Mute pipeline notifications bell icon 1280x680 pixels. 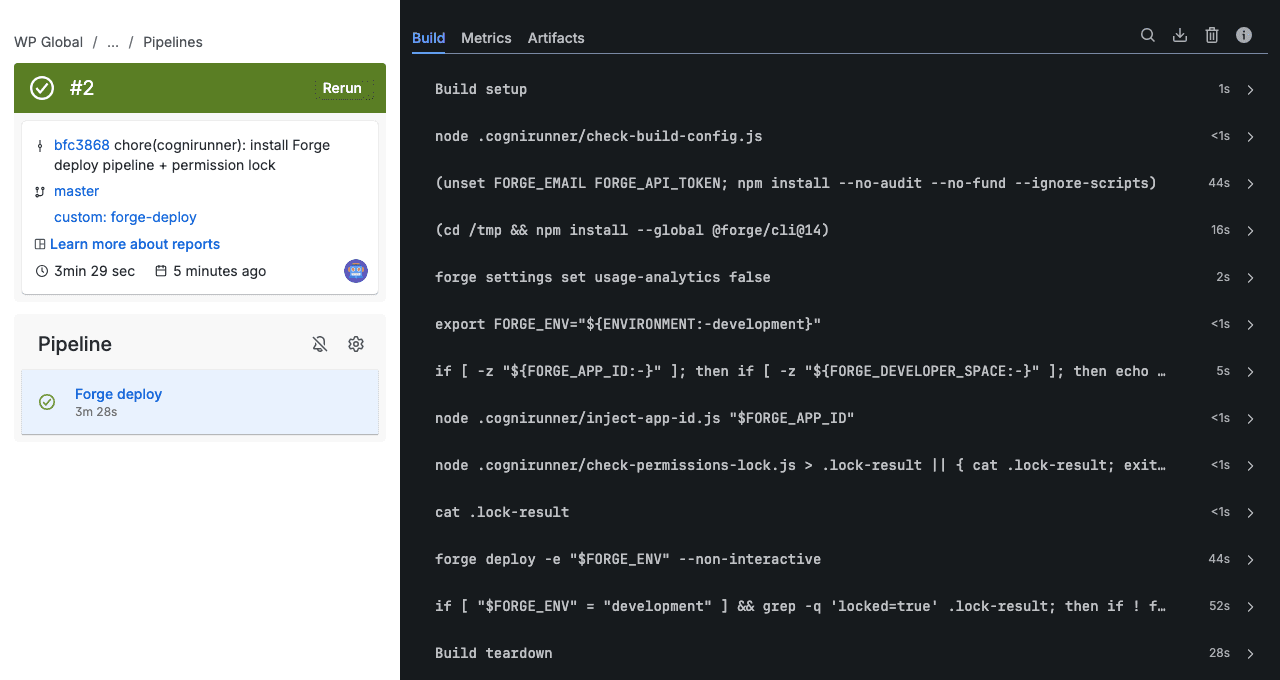320,344
